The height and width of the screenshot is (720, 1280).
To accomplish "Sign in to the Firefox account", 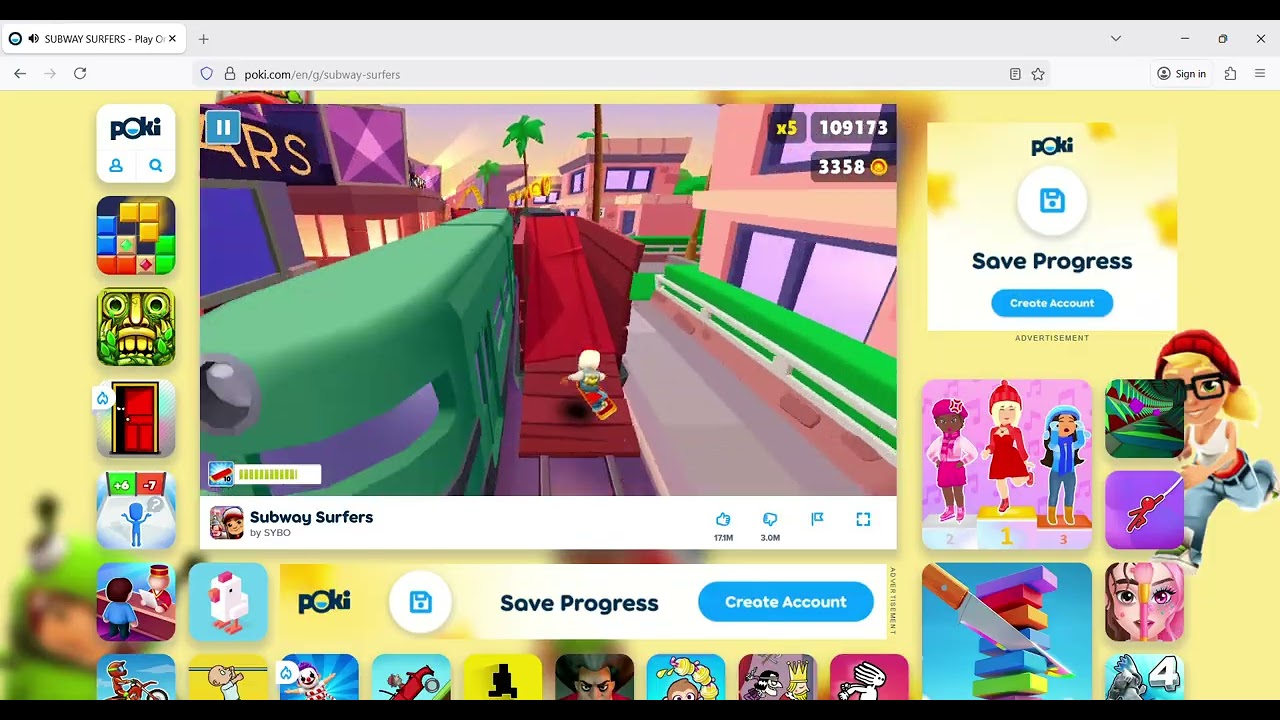I will 1181,74.
